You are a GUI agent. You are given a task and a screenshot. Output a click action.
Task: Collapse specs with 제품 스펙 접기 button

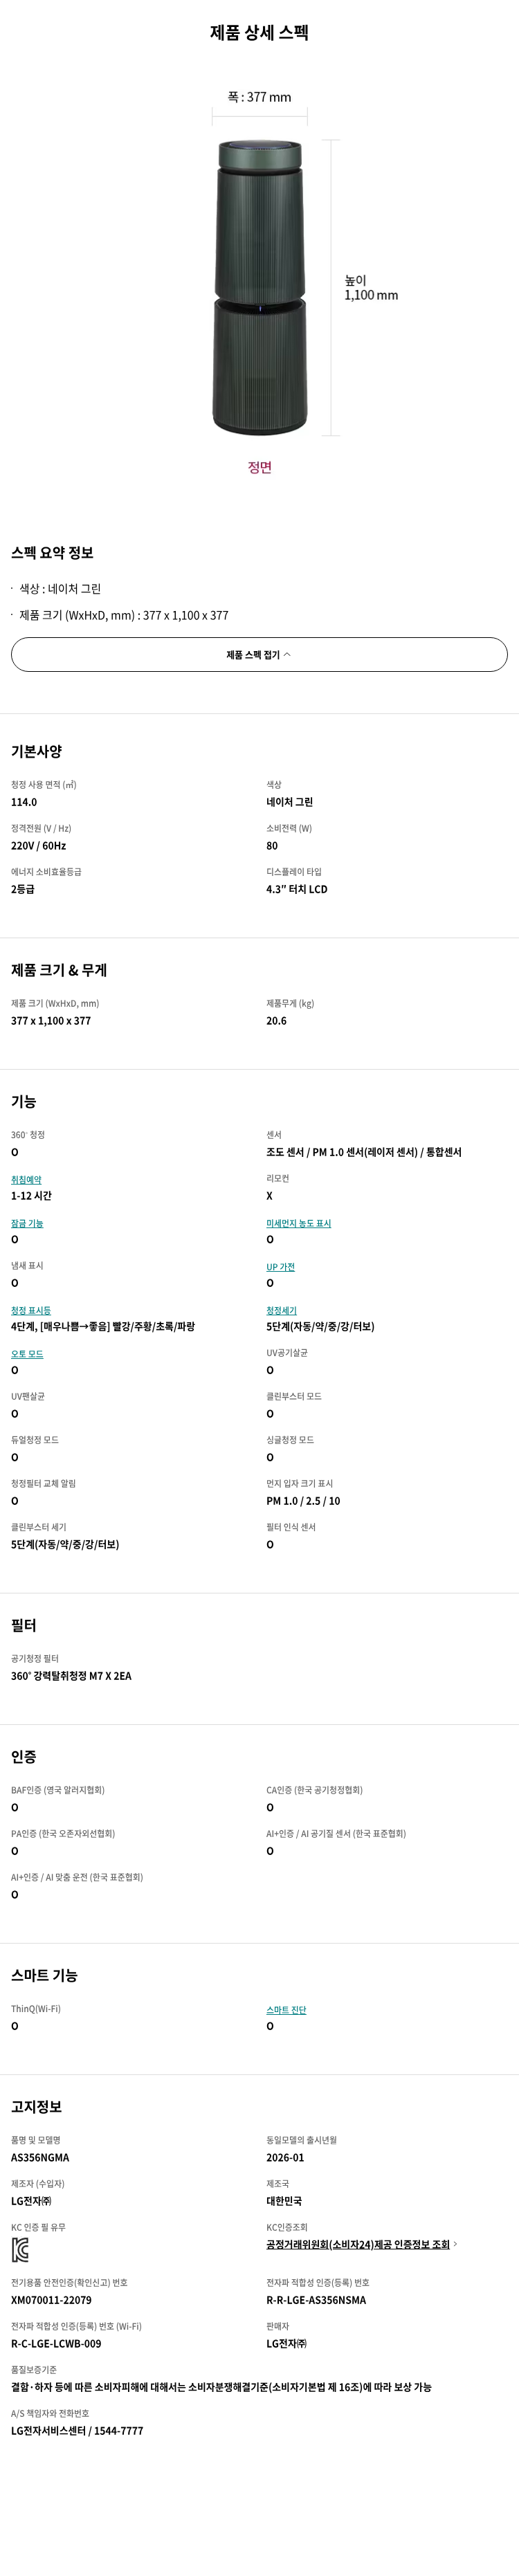(259, 655)
